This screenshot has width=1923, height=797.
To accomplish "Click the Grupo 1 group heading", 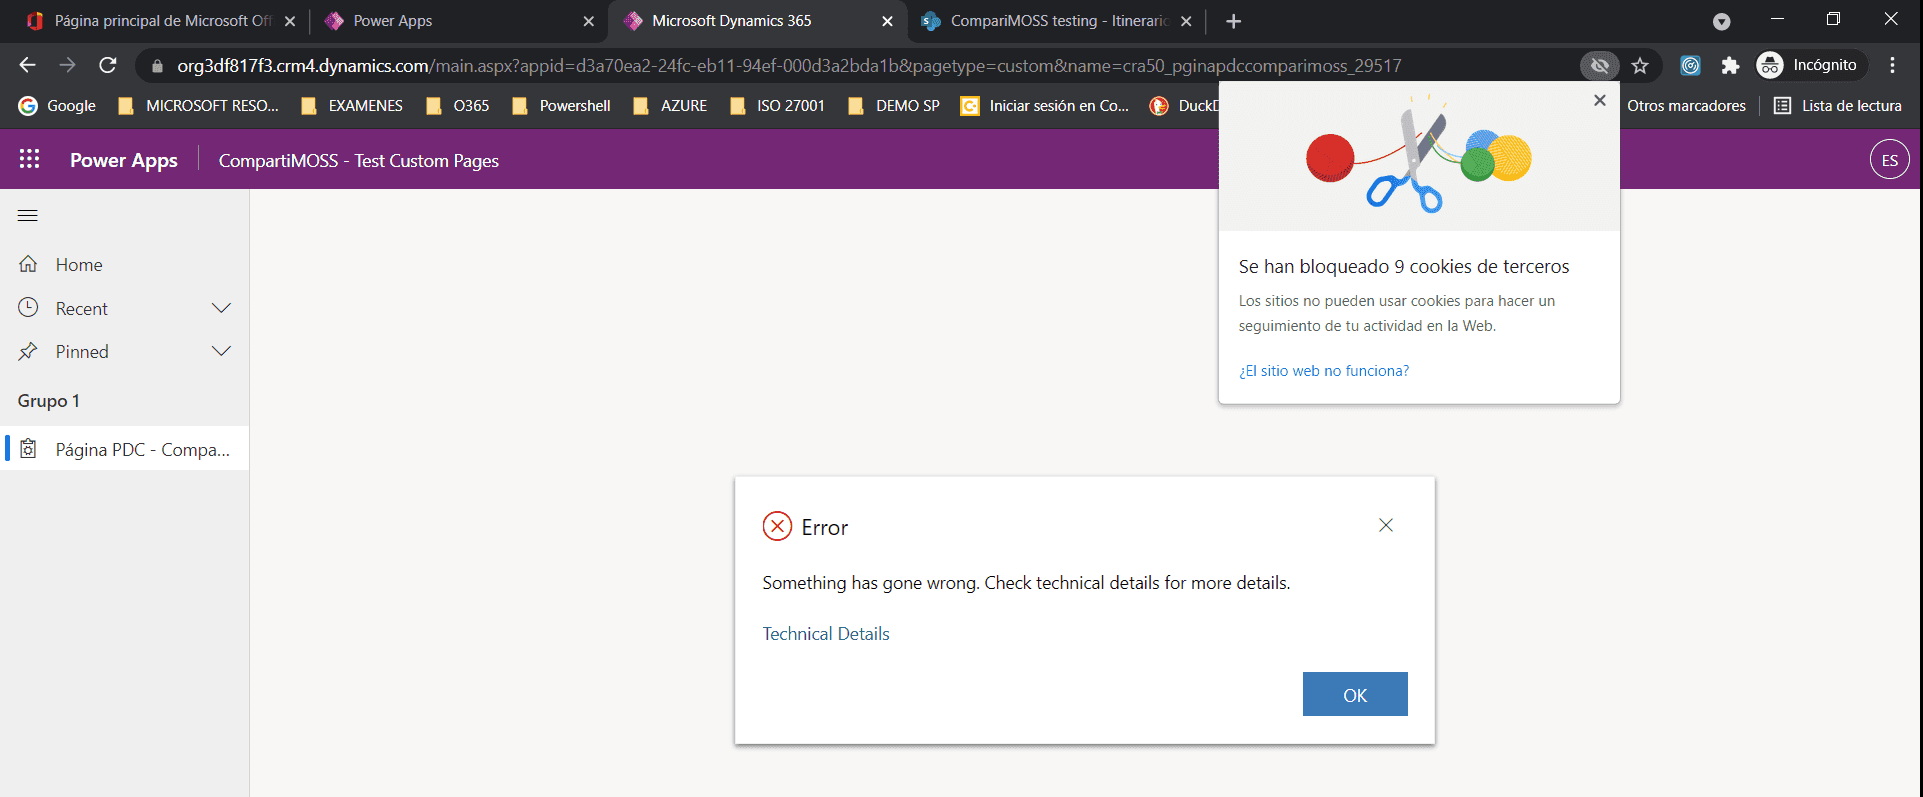I will [48, 401].
